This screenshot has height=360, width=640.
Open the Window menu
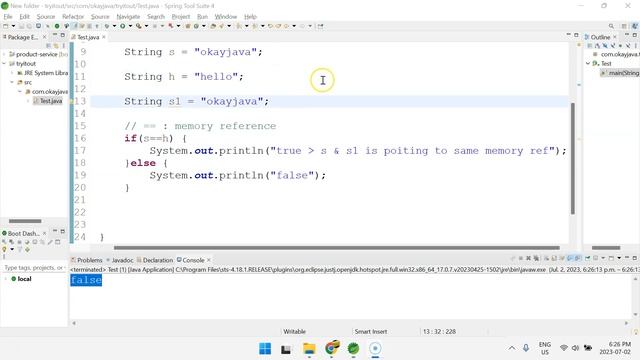click(x=226, y=17)
